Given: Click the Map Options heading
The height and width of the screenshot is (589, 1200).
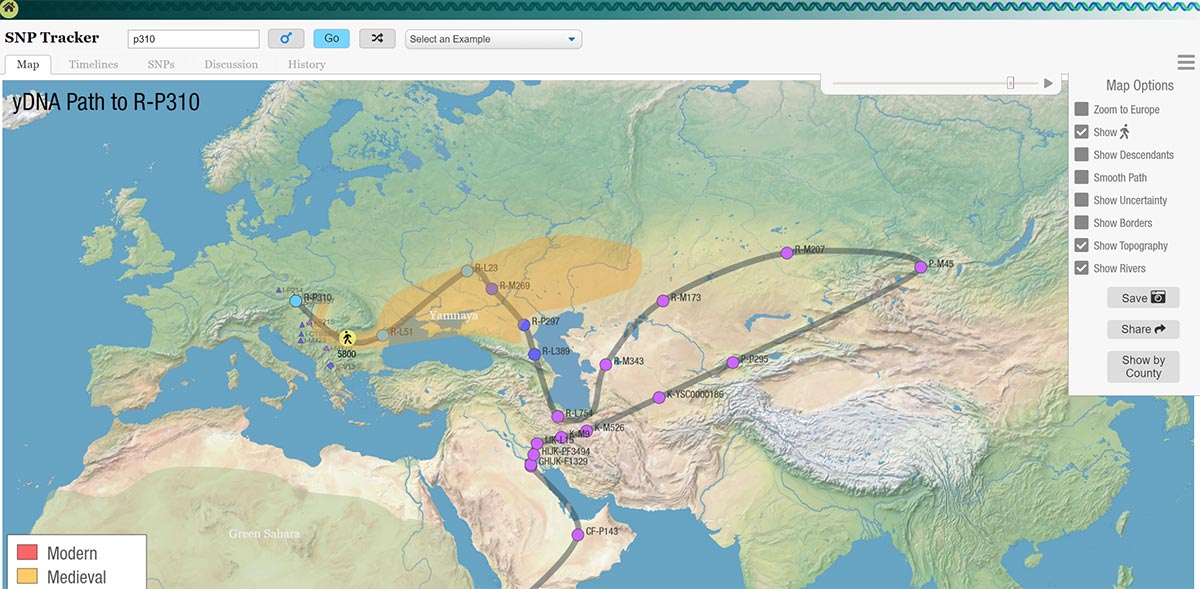Looking at the screenshot, I should click(1139, 86).
